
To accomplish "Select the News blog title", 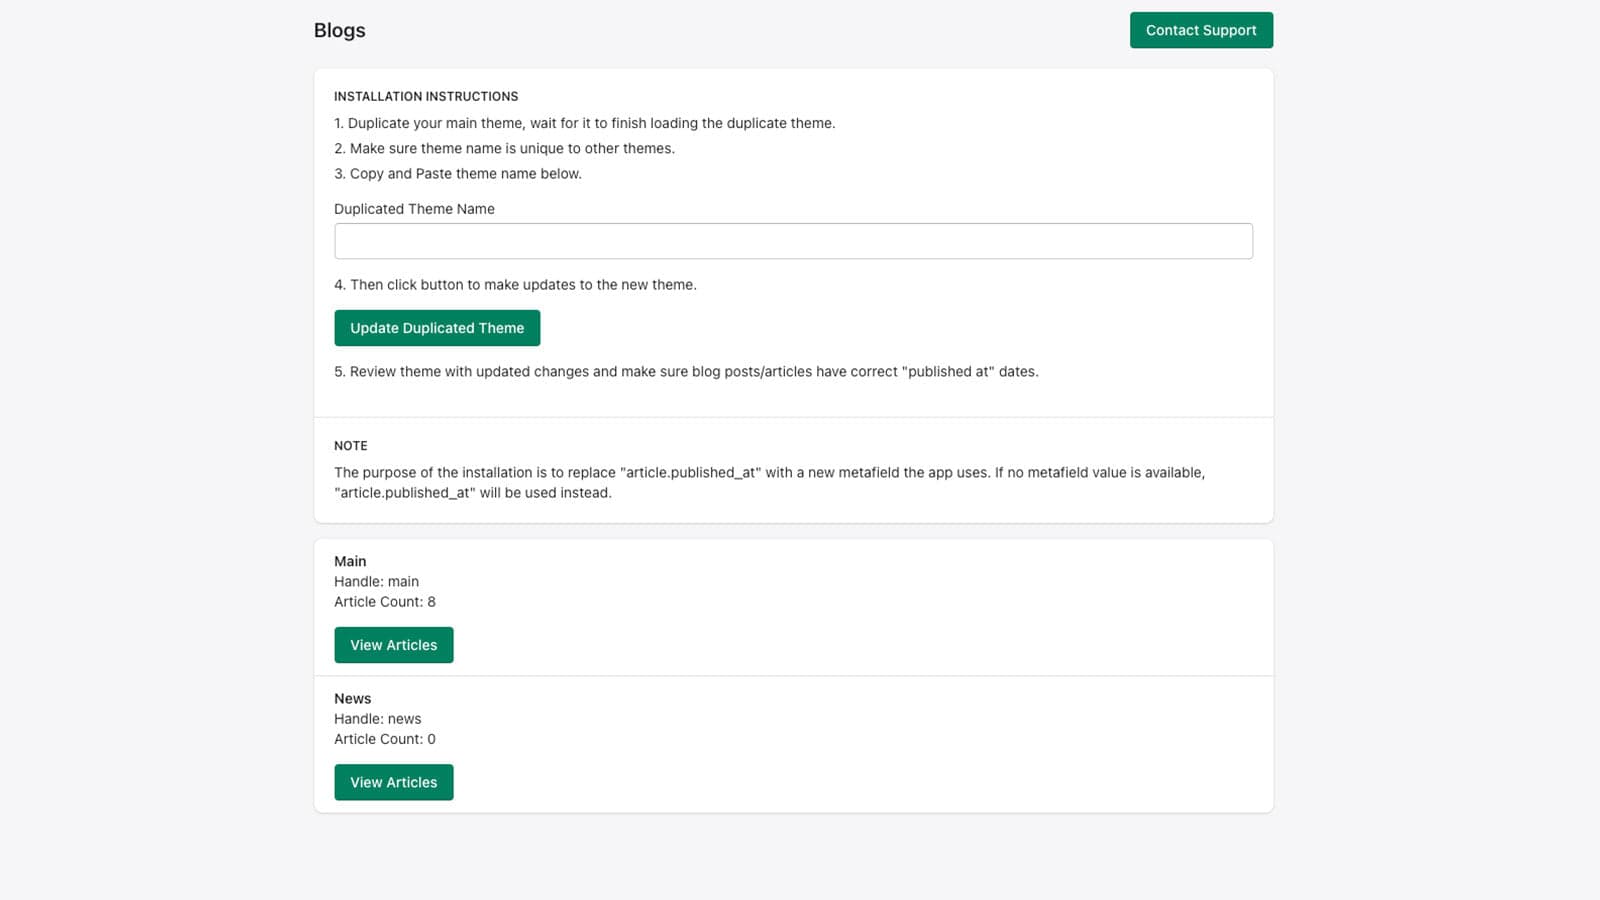I will tap(352, 698).
